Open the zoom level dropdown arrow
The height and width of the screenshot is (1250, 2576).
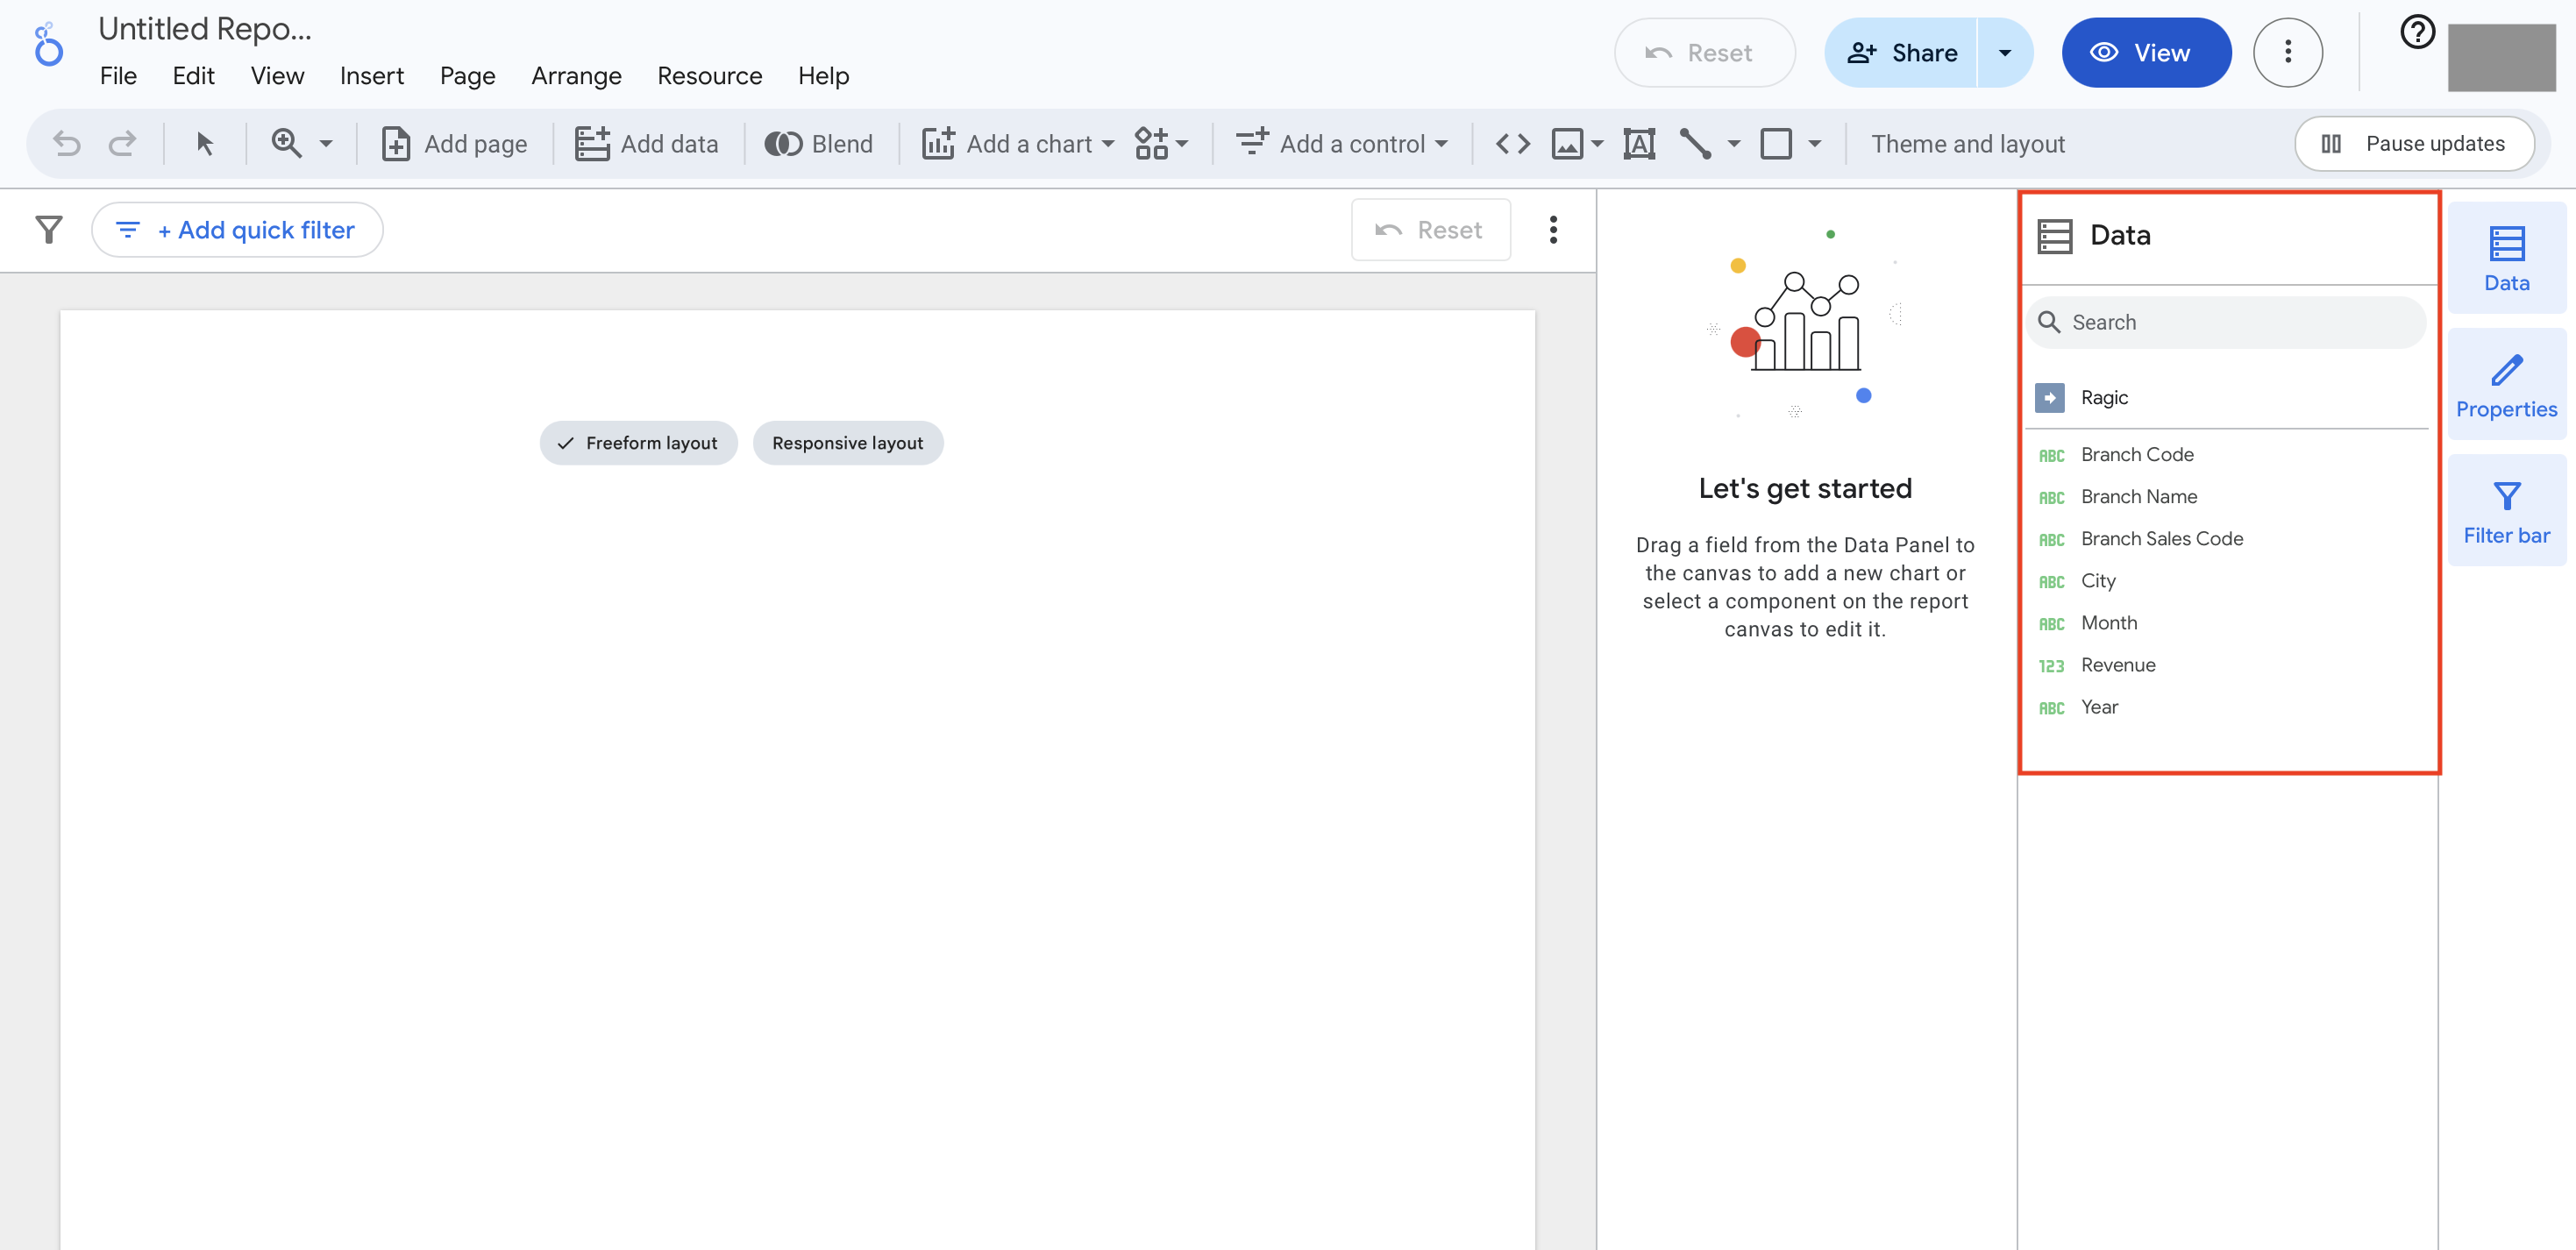[326, 144]
